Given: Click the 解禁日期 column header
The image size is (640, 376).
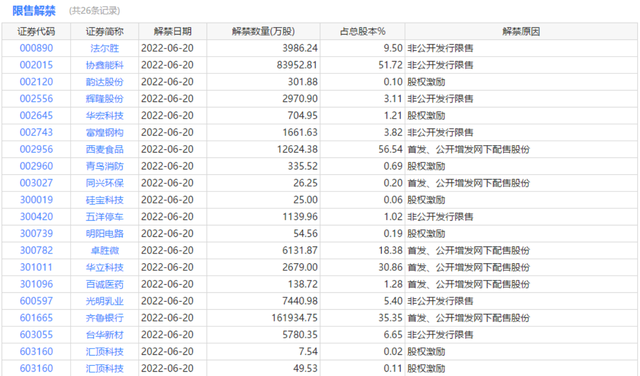Looking at the screenshot, I should click(x=173, y=31).
